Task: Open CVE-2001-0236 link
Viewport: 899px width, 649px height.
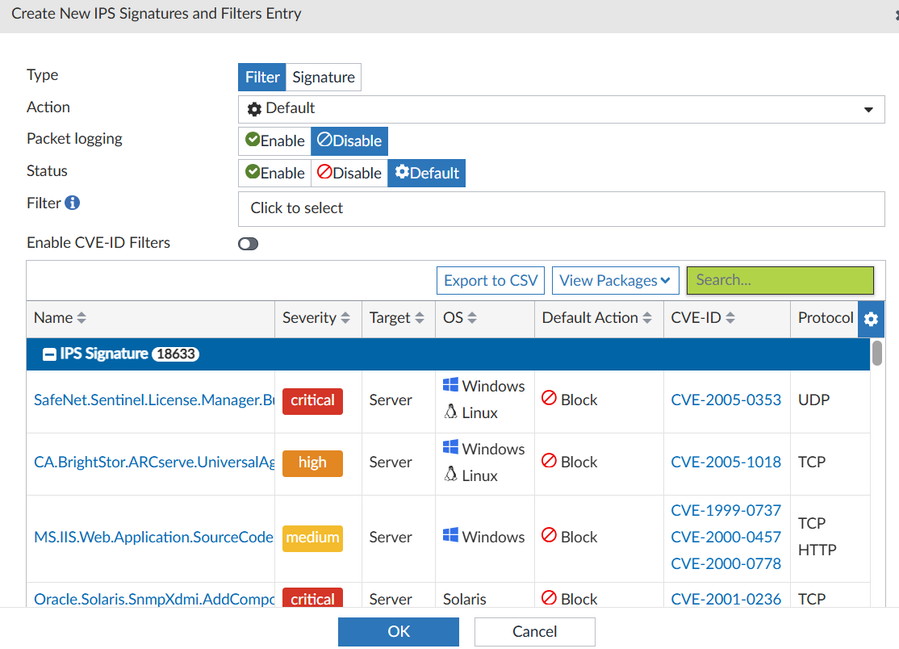Action: (x=726, y=599)
